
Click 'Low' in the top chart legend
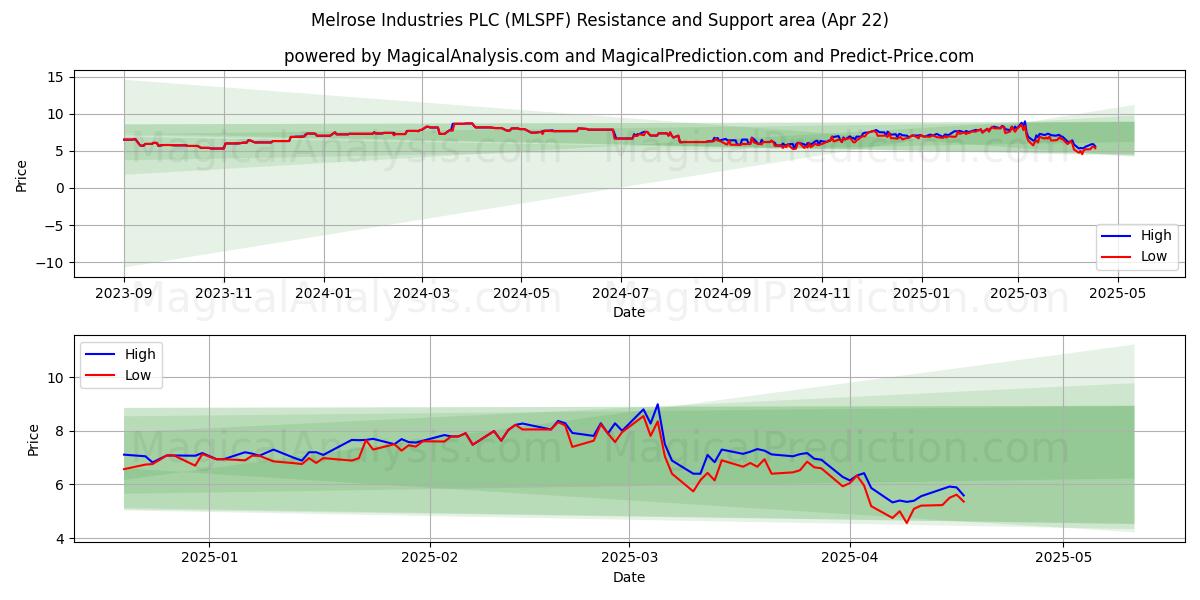coord(1155,256)
